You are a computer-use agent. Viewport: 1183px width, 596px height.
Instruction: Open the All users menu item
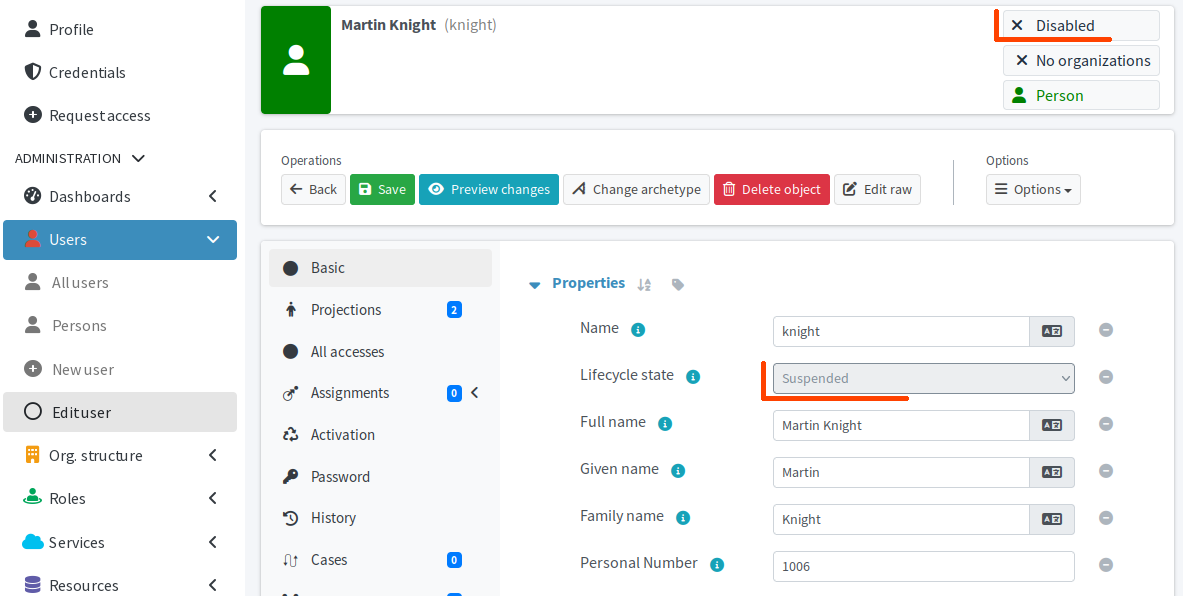pyautogui.click(x=80, y=283)
